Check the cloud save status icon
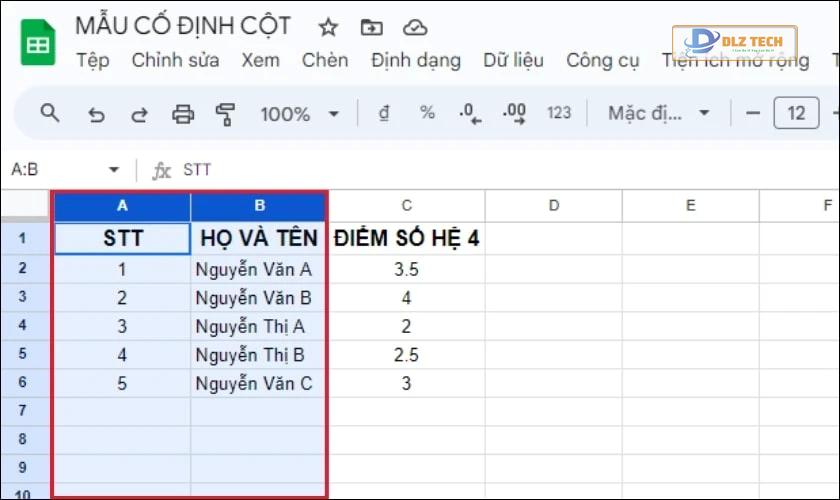 coord(415,27)
